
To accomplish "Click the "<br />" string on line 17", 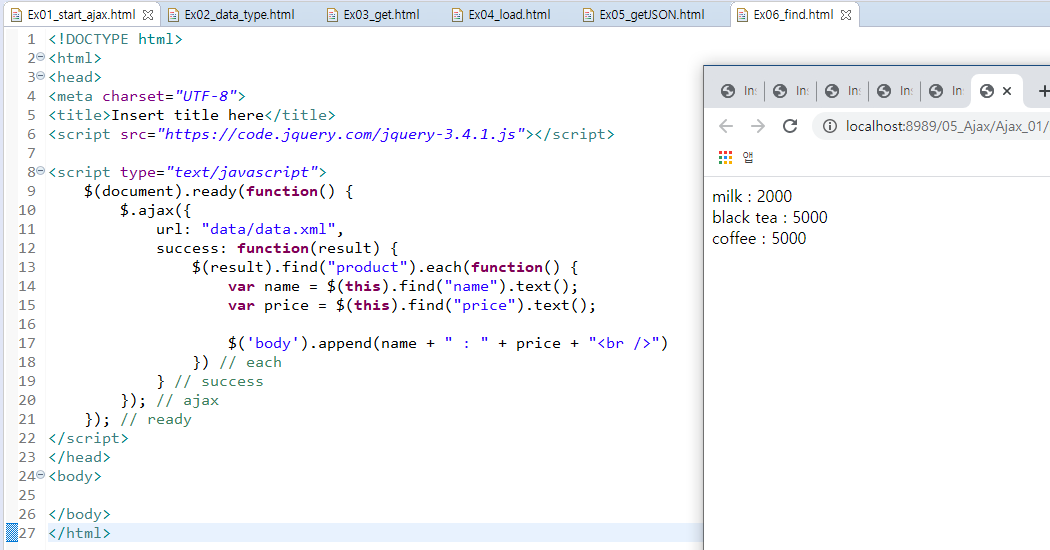I will [x=623, y=344].
